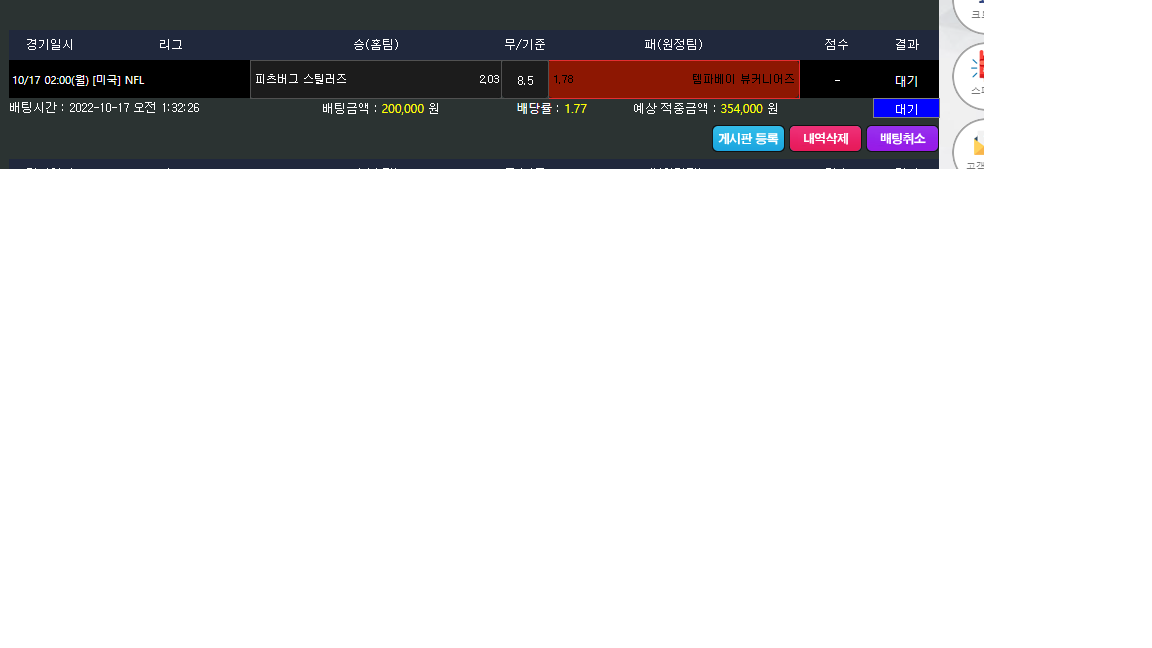Click the 8.5 handicap value cell

[x=525, y=80]
